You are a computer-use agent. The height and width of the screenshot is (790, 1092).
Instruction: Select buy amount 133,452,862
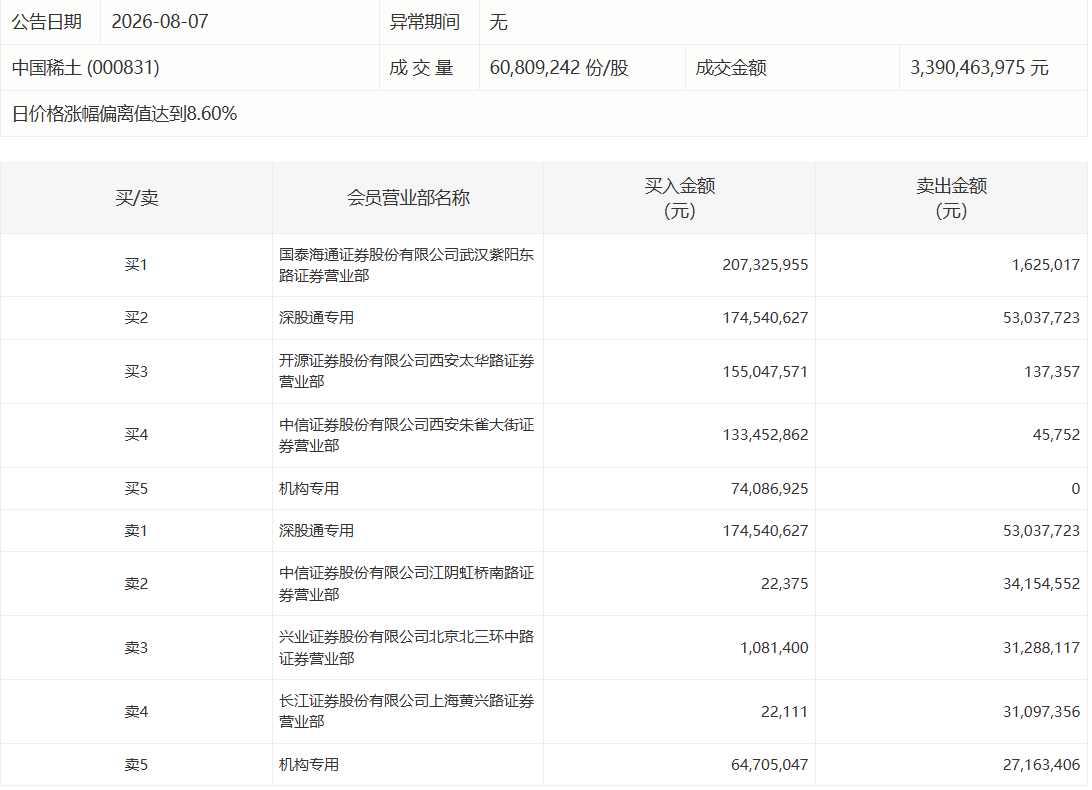[x=765, y=435]
